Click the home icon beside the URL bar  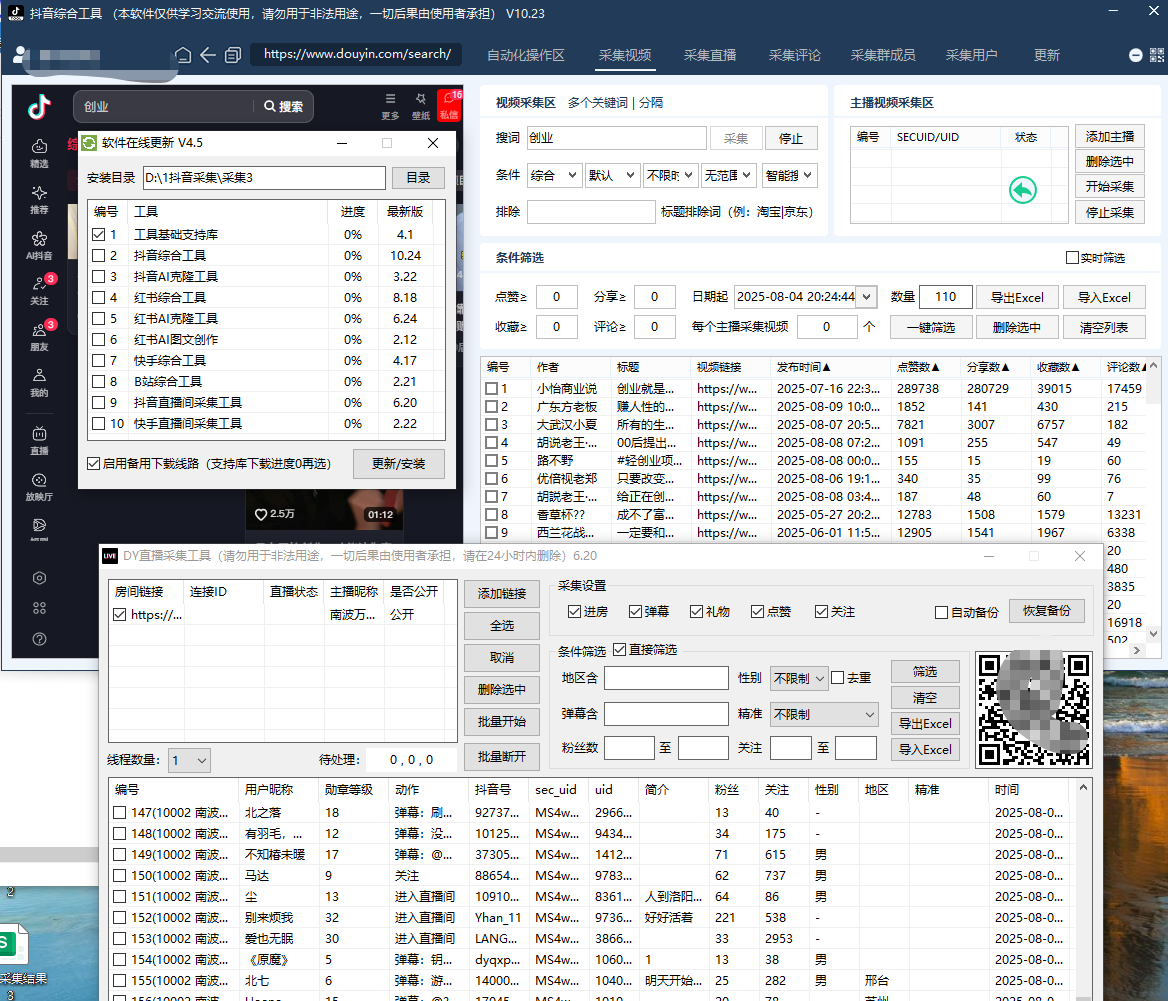(x=183, y=55)
